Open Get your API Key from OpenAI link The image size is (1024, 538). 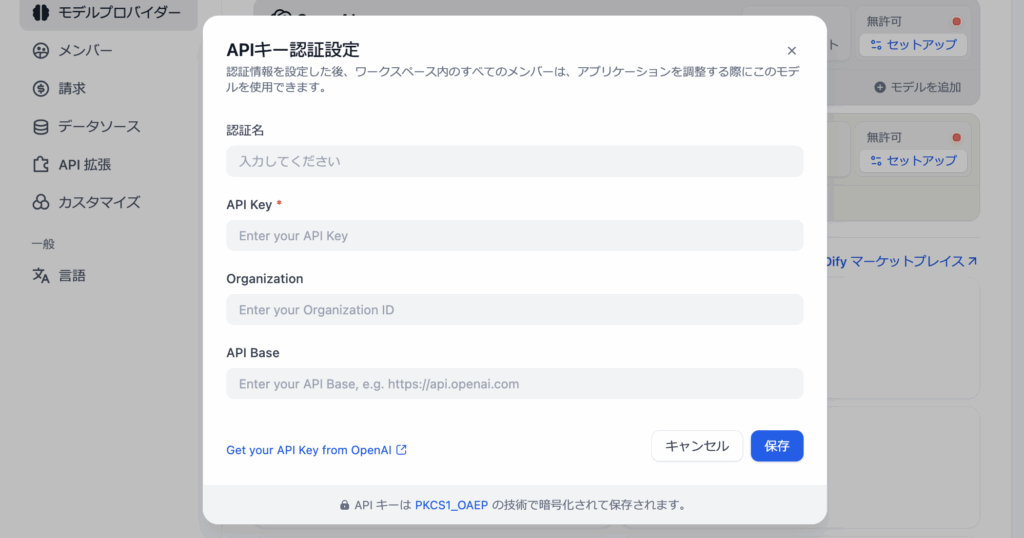pos(316,450)
